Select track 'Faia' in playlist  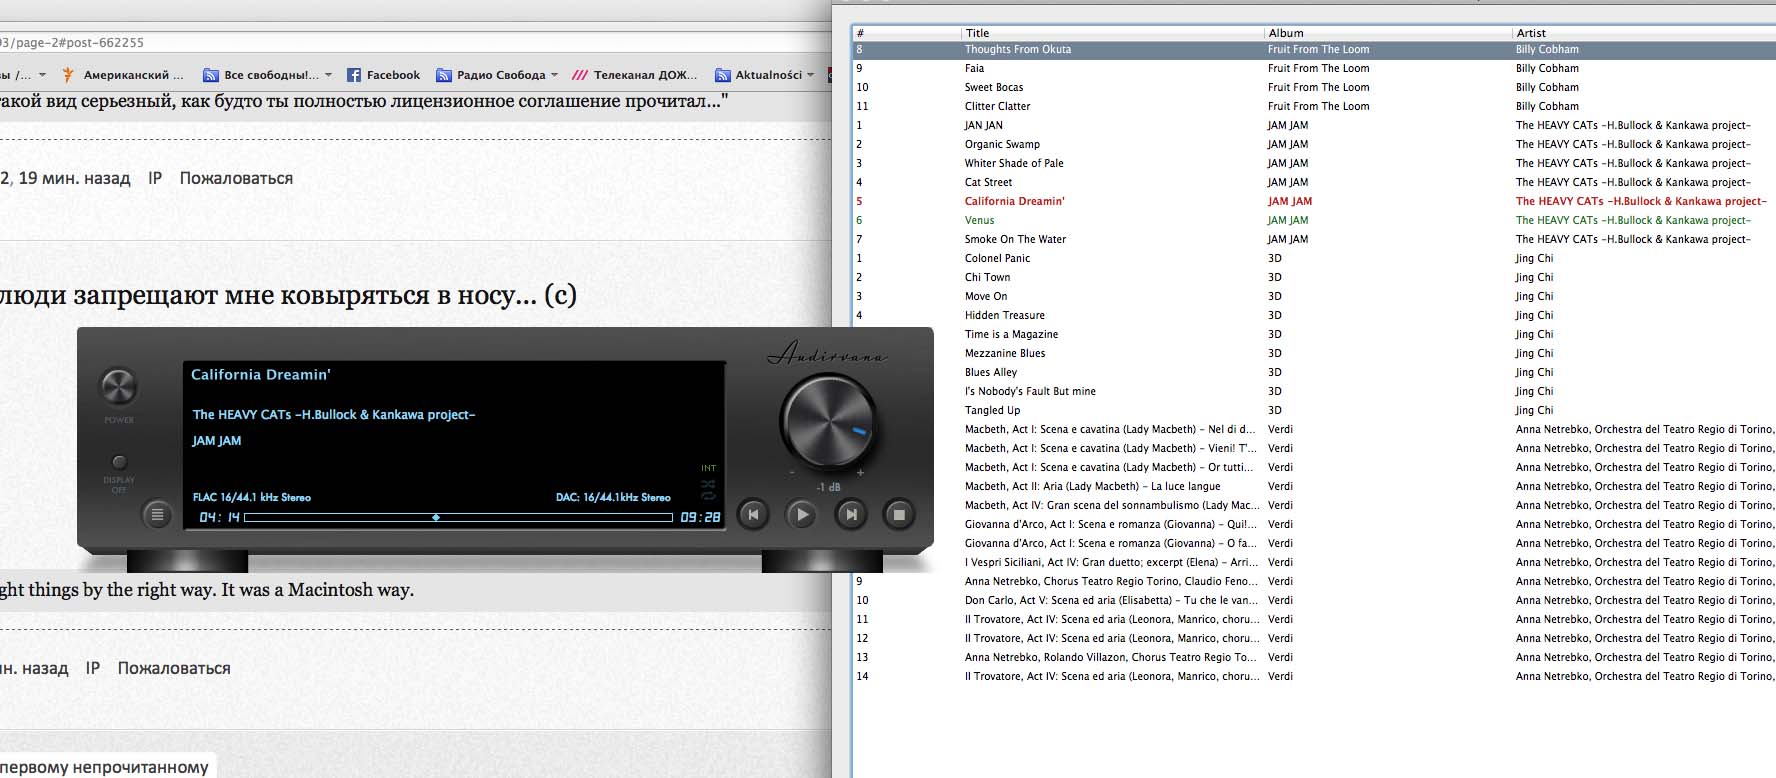pos(1314,68)
